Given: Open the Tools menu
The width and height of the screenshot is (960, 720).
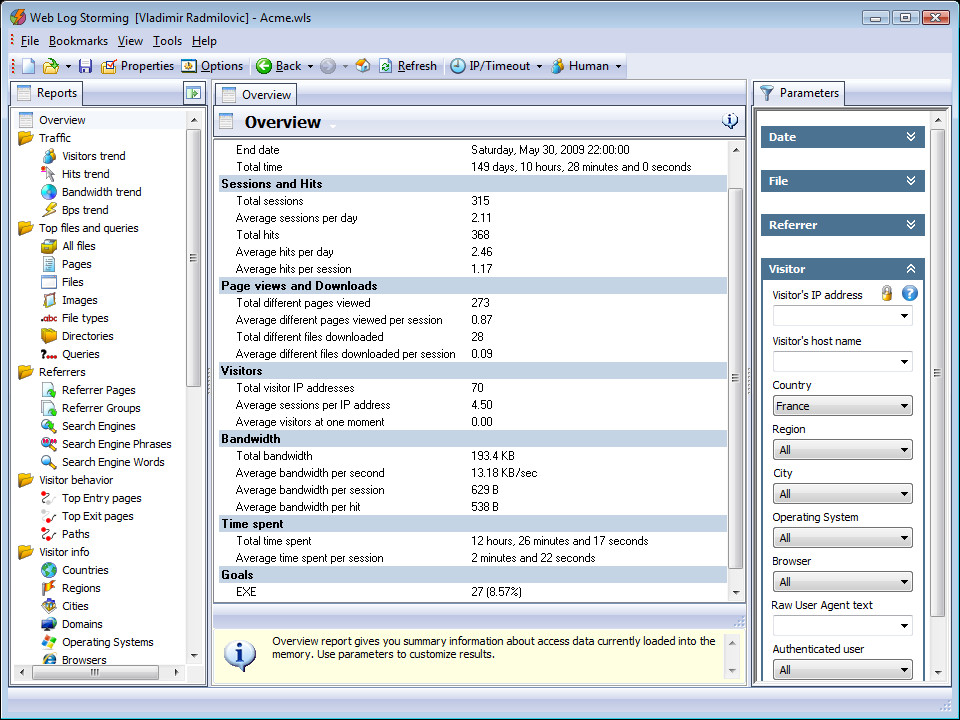Looking at the screenshot, I should point(167,41).
